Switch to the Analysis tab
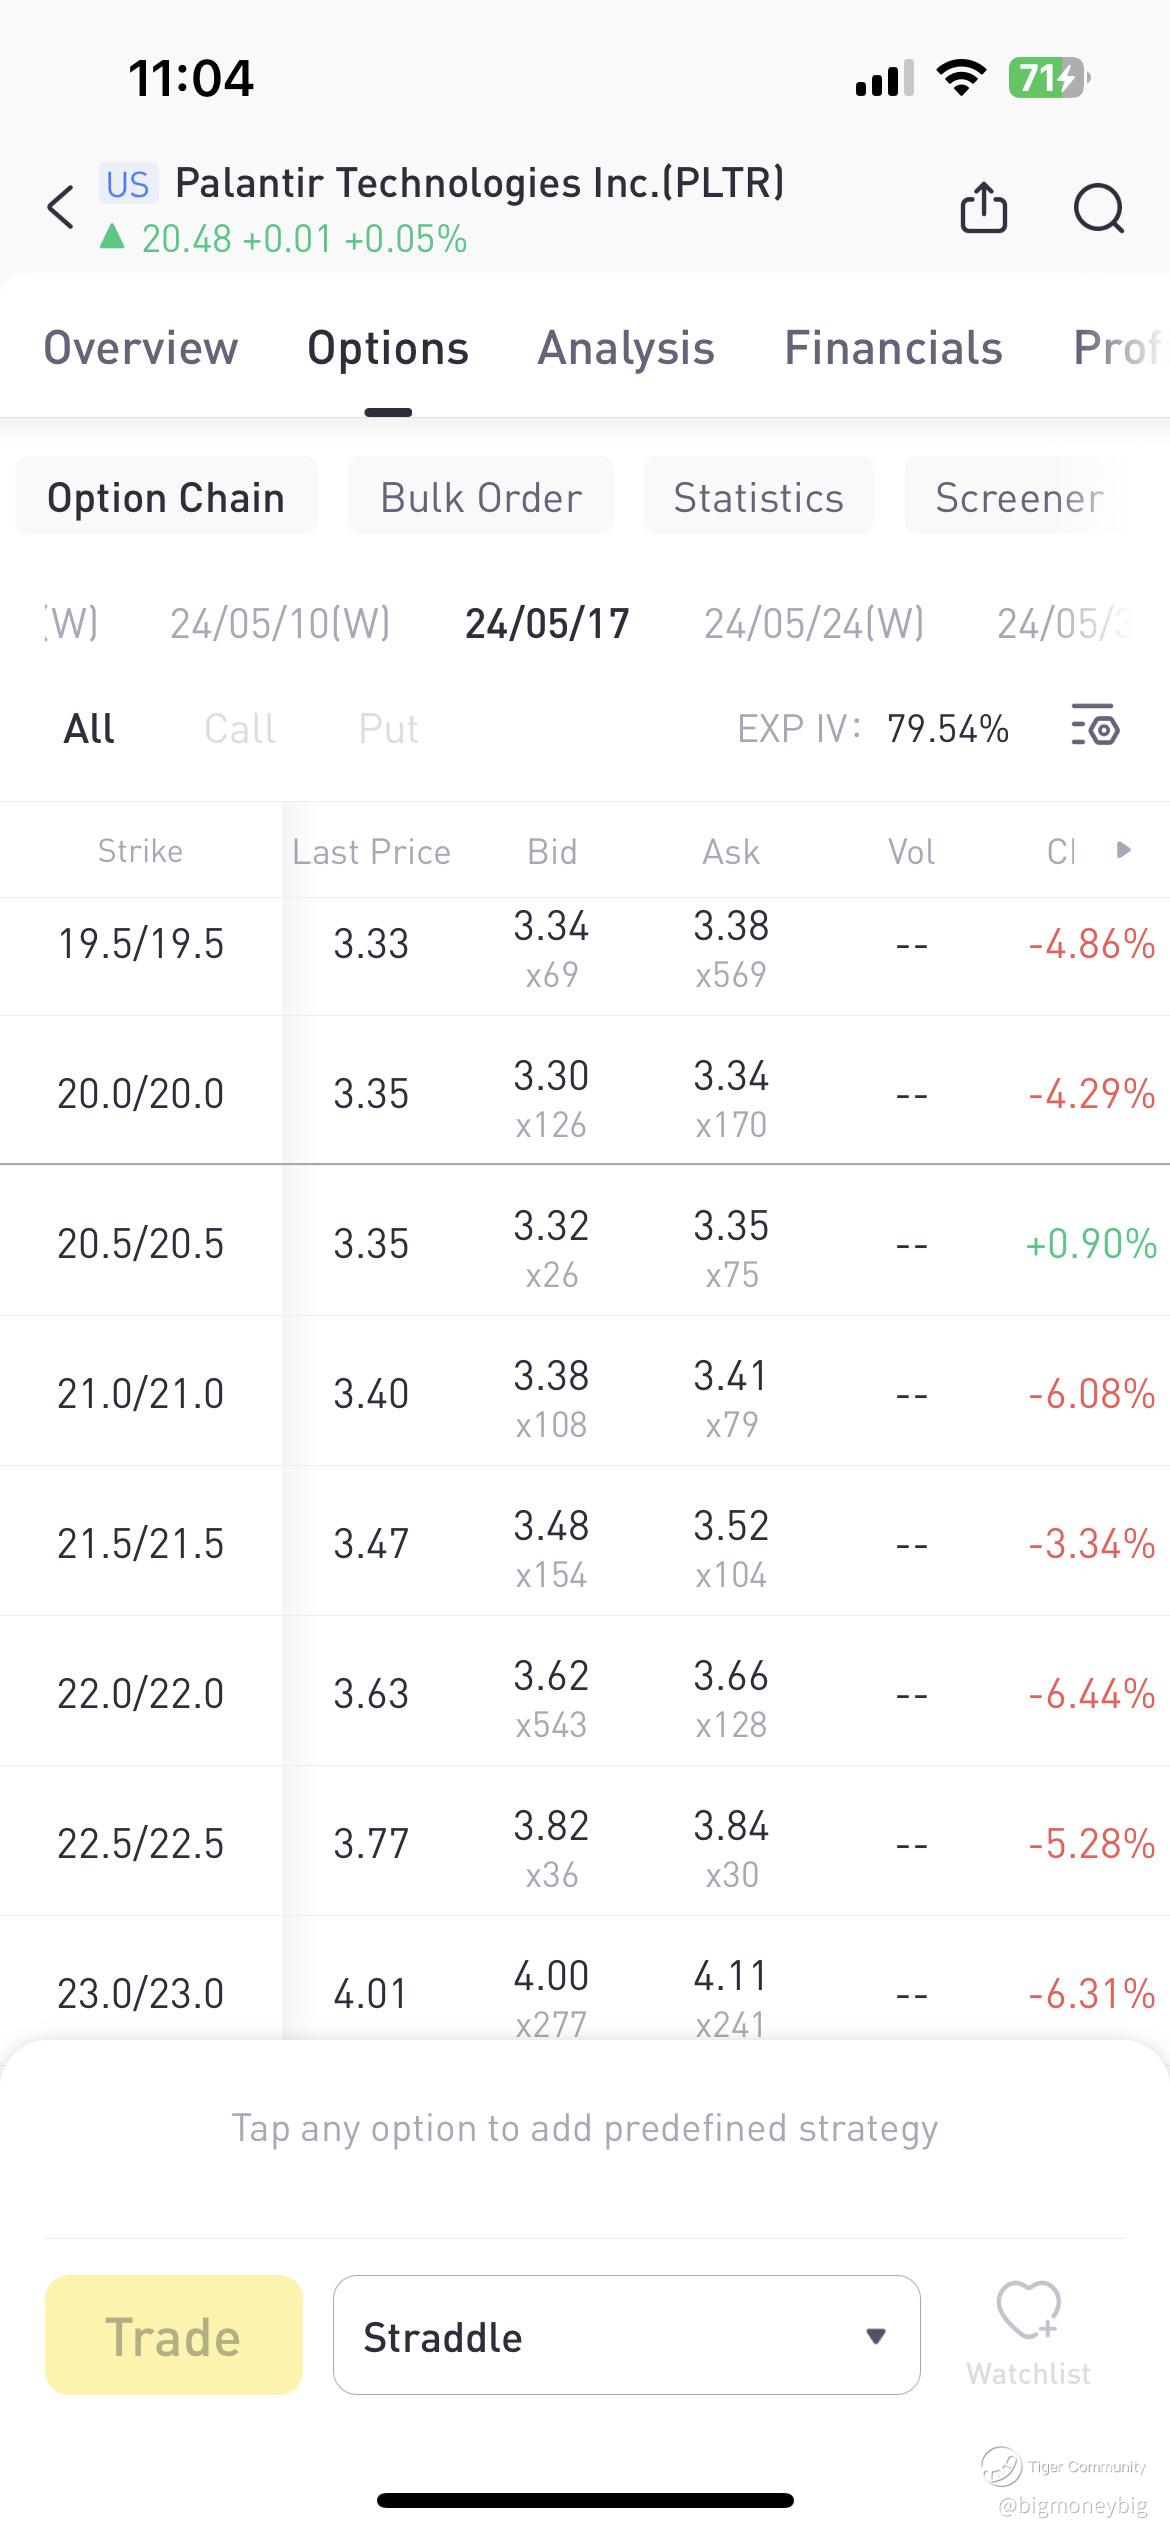This screenshot has height=2532, width=1170. tap(626, 349)
